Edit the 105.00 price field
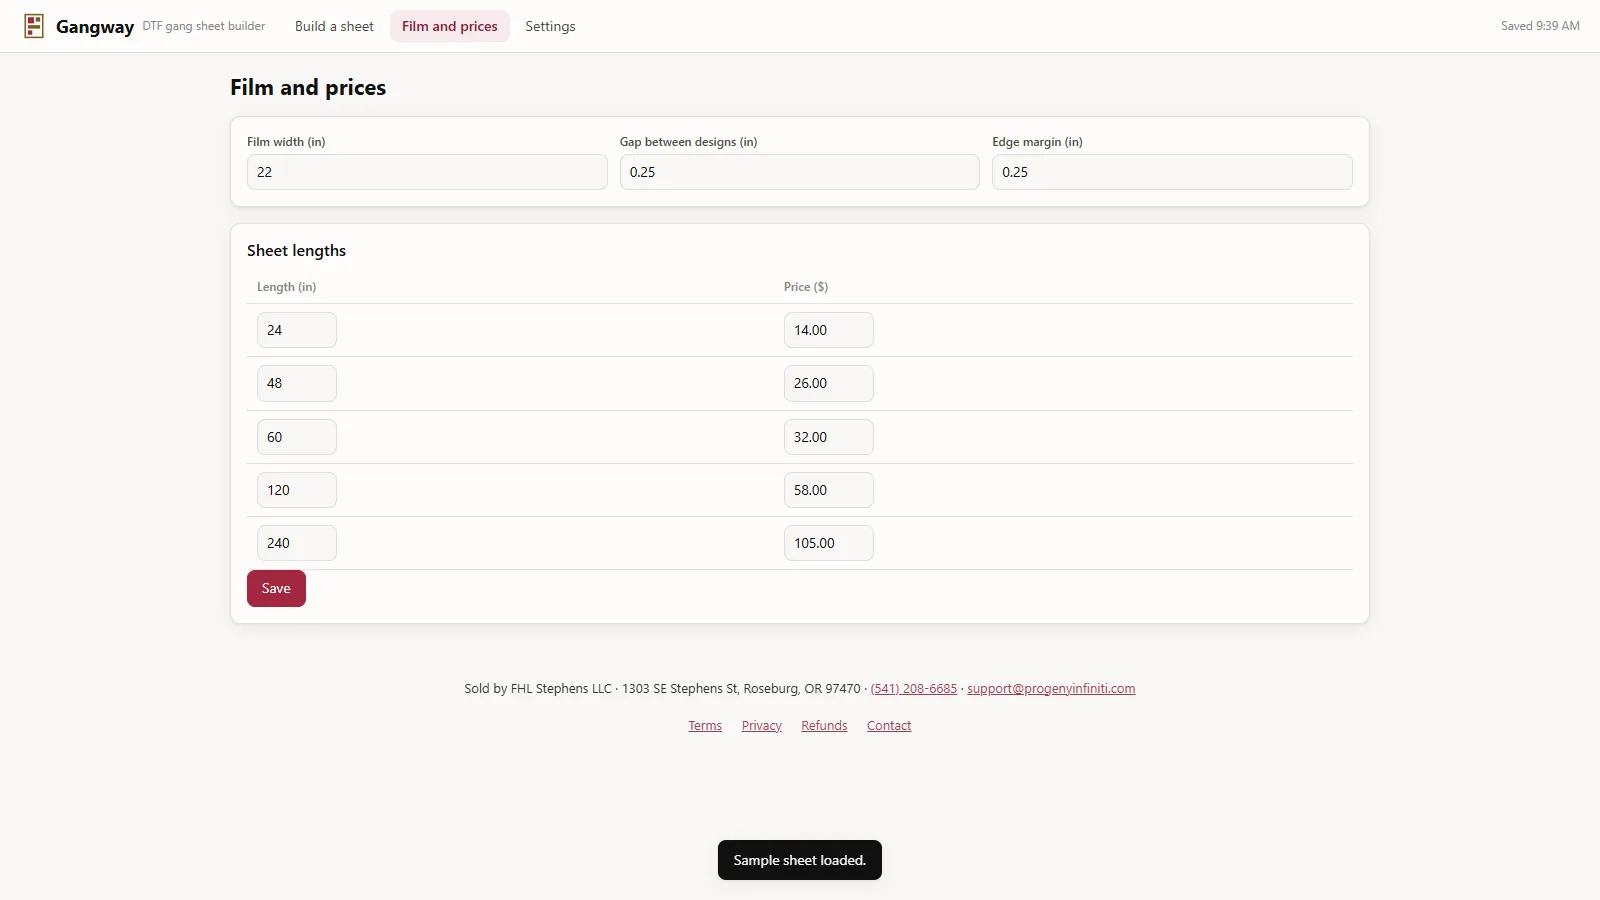This screenshot has width=1600, height=900. pyautogui.click(x=829, y=543)
